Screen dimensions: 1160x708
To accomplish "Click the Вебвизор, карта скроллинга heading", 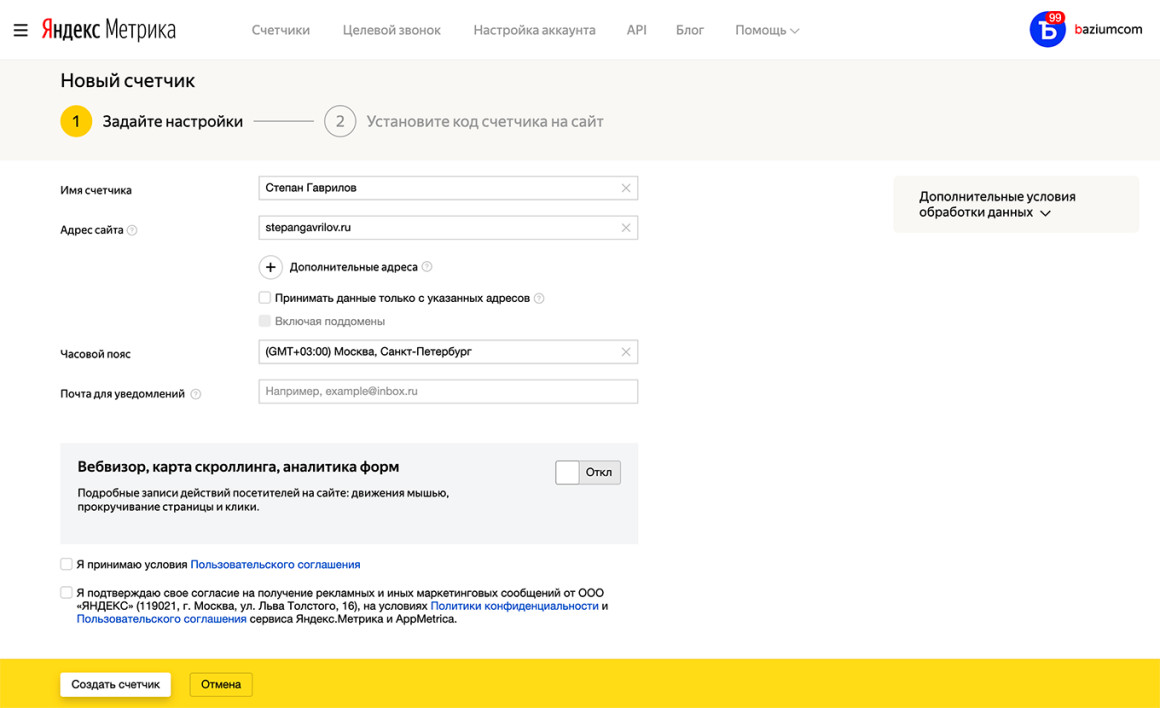I will [x=238, y=467].
